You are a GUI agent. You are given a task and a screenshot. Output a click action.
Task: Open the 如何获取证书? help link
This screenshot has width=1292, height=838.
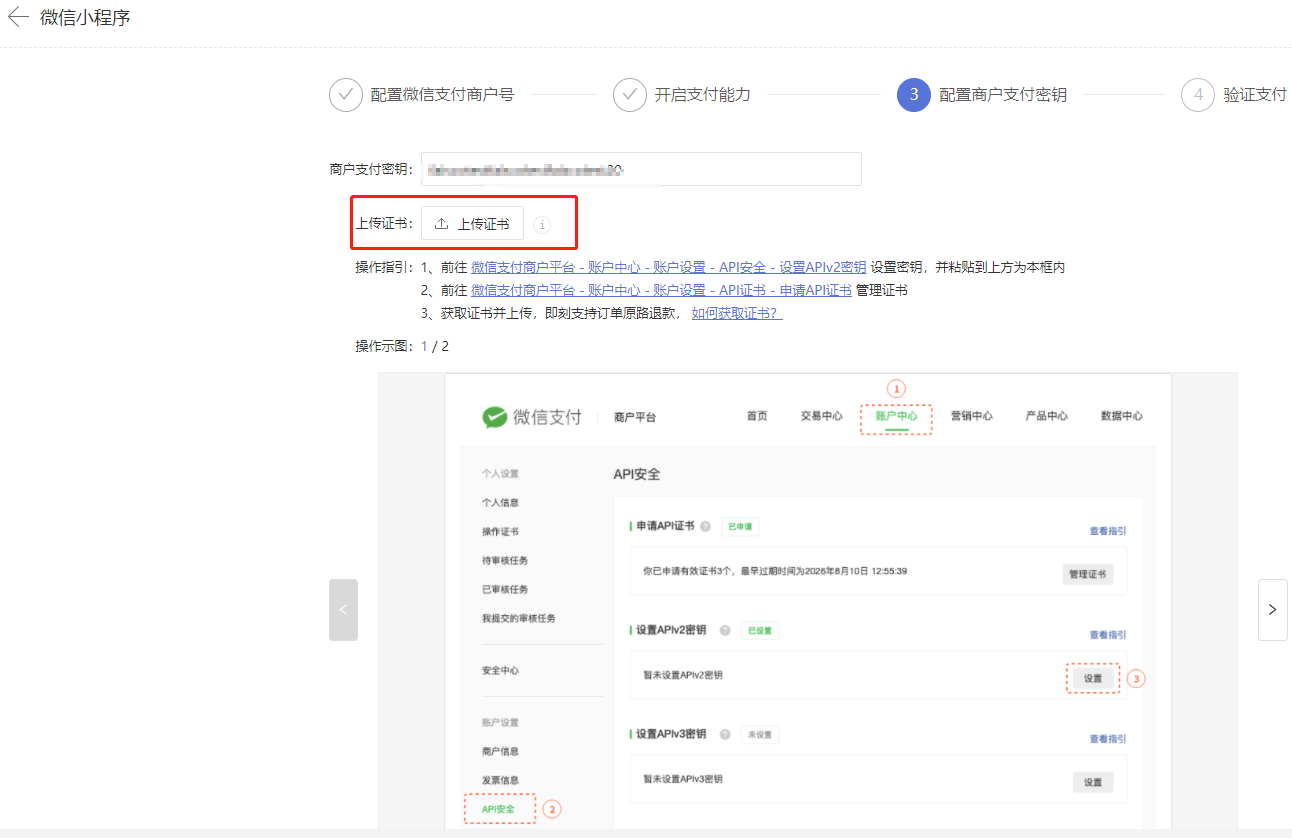(736, 313)
